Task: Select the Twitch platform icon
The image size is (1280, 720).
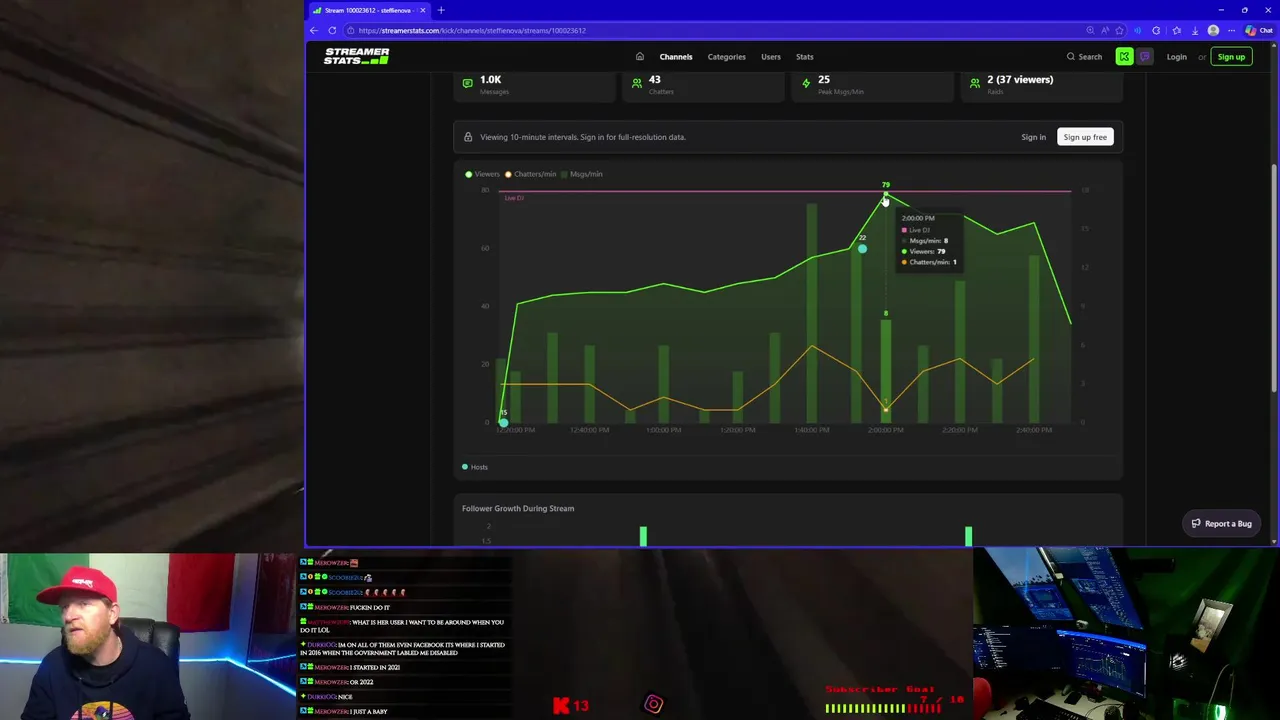Action: point(1145,57)
